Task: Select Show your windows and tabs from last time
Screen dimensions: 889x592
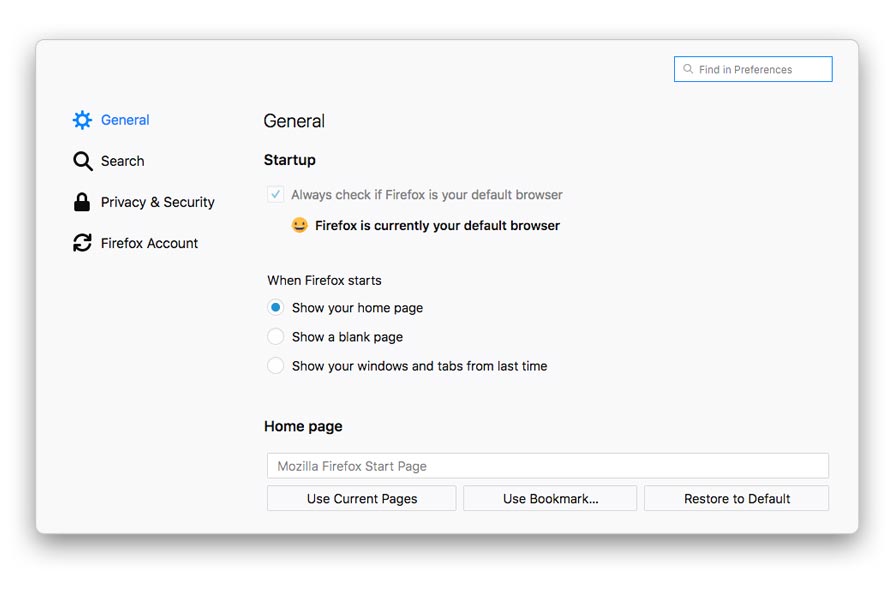Action: 276,366
